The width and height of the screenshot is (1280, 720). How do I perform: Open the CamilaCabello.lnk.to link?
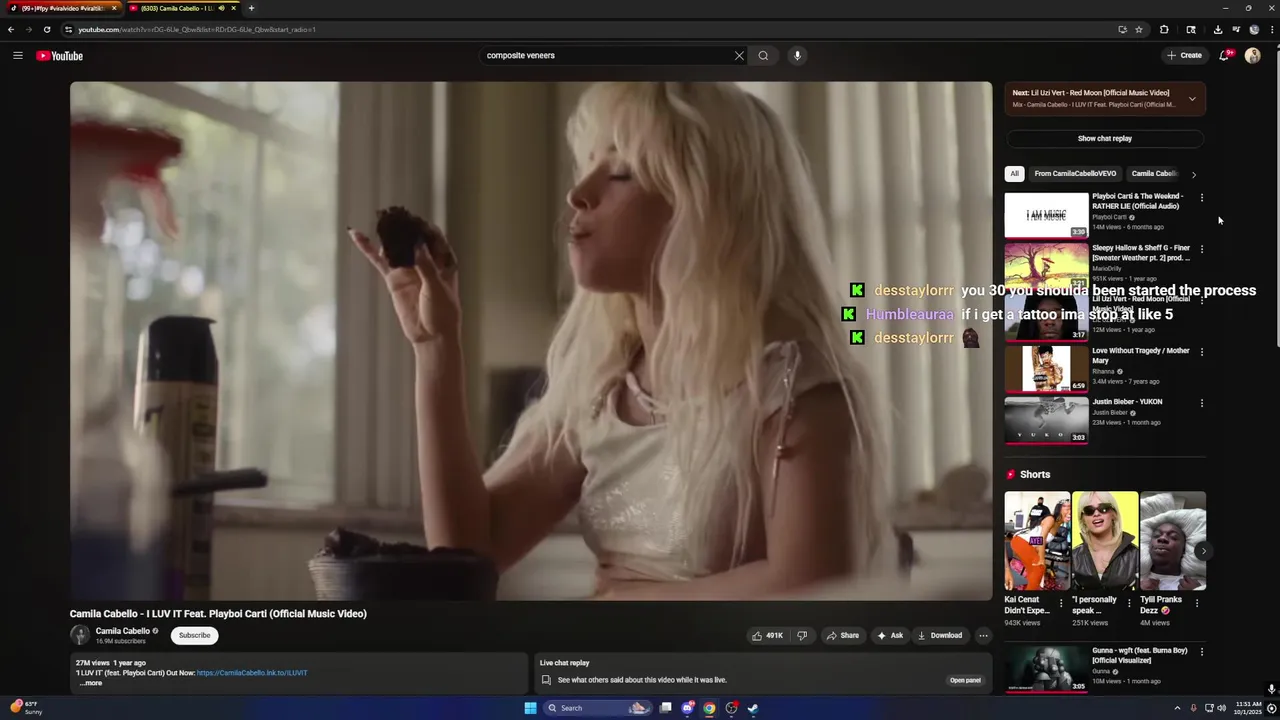(x=252, y=673)
